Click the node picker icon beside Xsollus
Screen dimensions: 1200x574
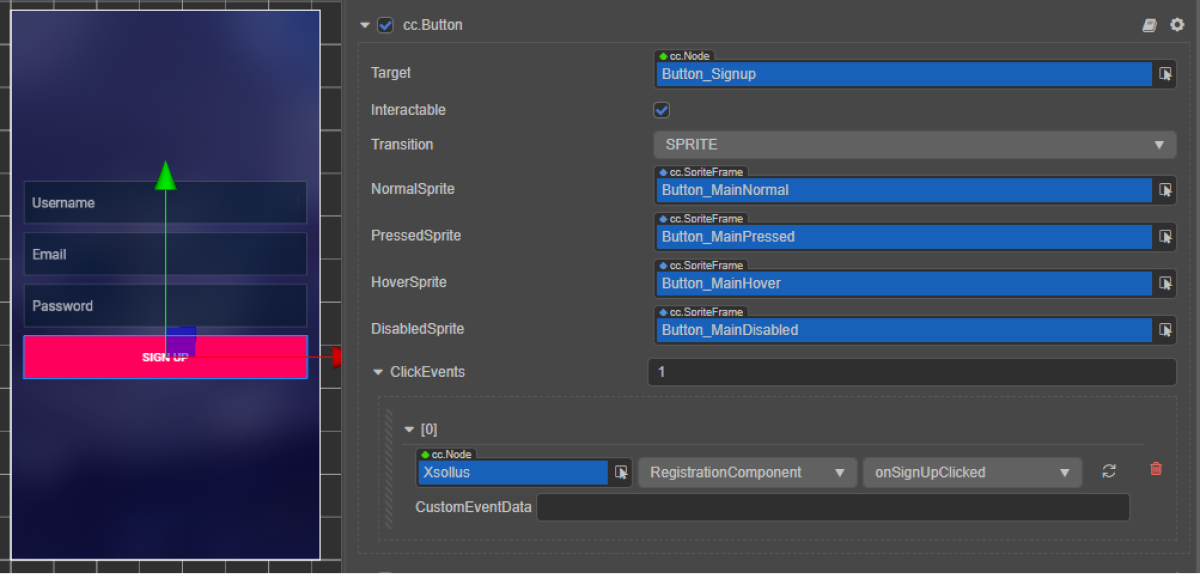pyautogui.click(x=621, y=472)
